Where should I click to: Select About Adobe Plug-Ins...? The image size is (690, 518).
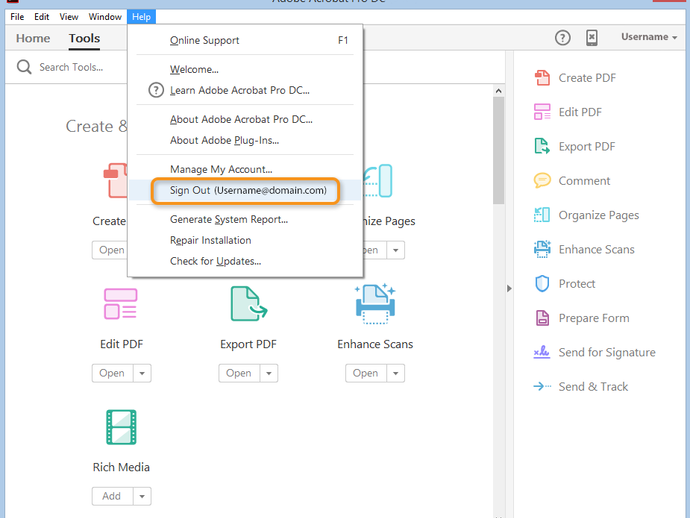point(245,140)
